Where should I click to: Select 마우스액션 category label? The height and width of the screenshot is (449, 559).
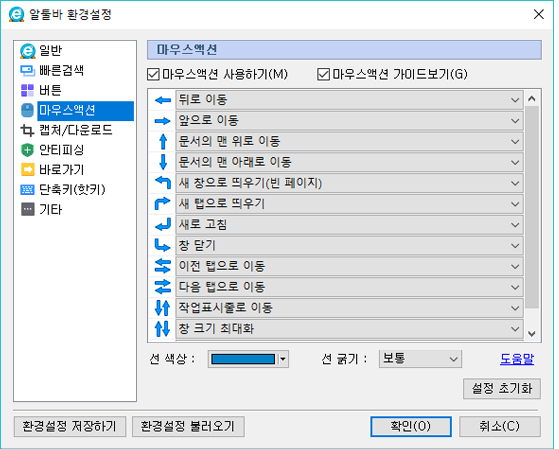point(86,111)
